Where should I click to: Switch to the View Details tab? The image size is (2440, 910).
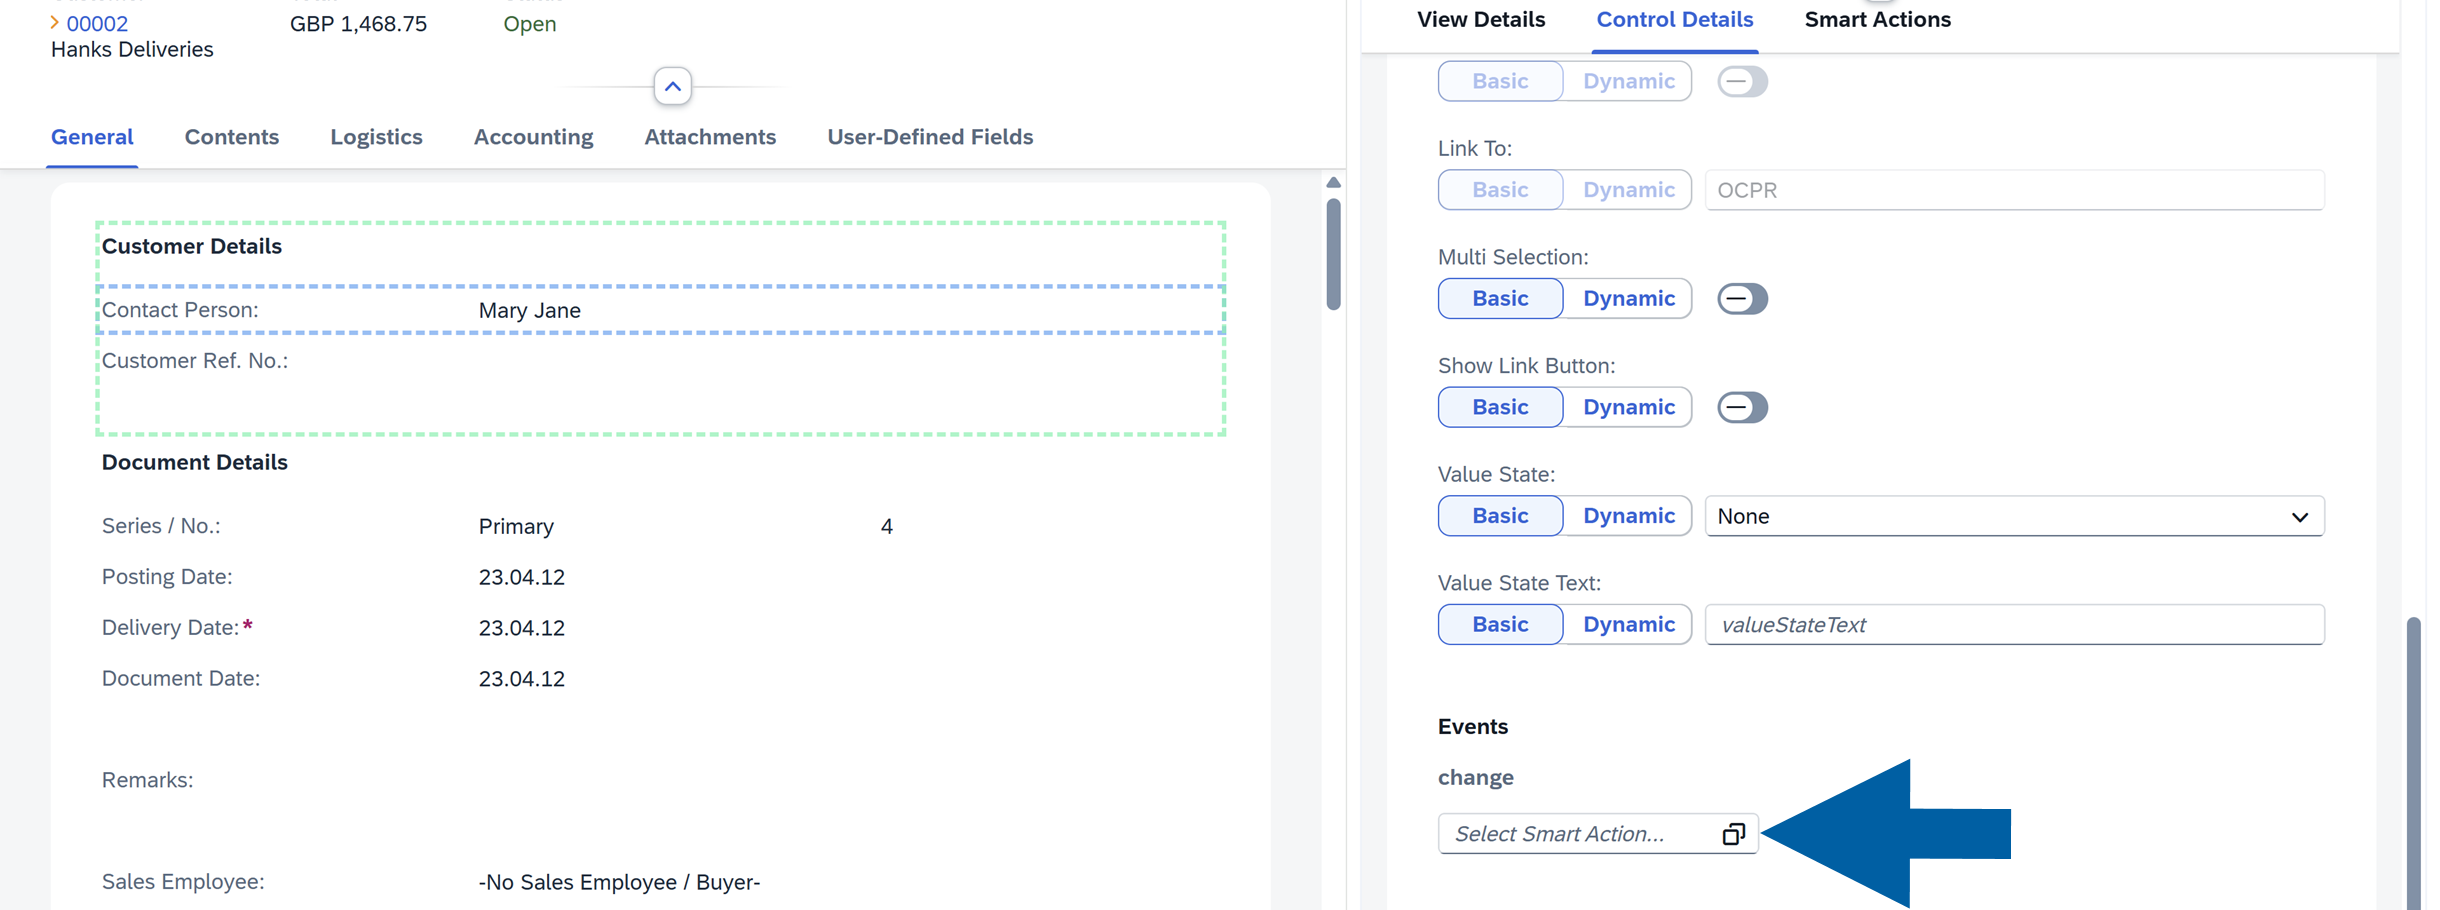(1481, 19)
